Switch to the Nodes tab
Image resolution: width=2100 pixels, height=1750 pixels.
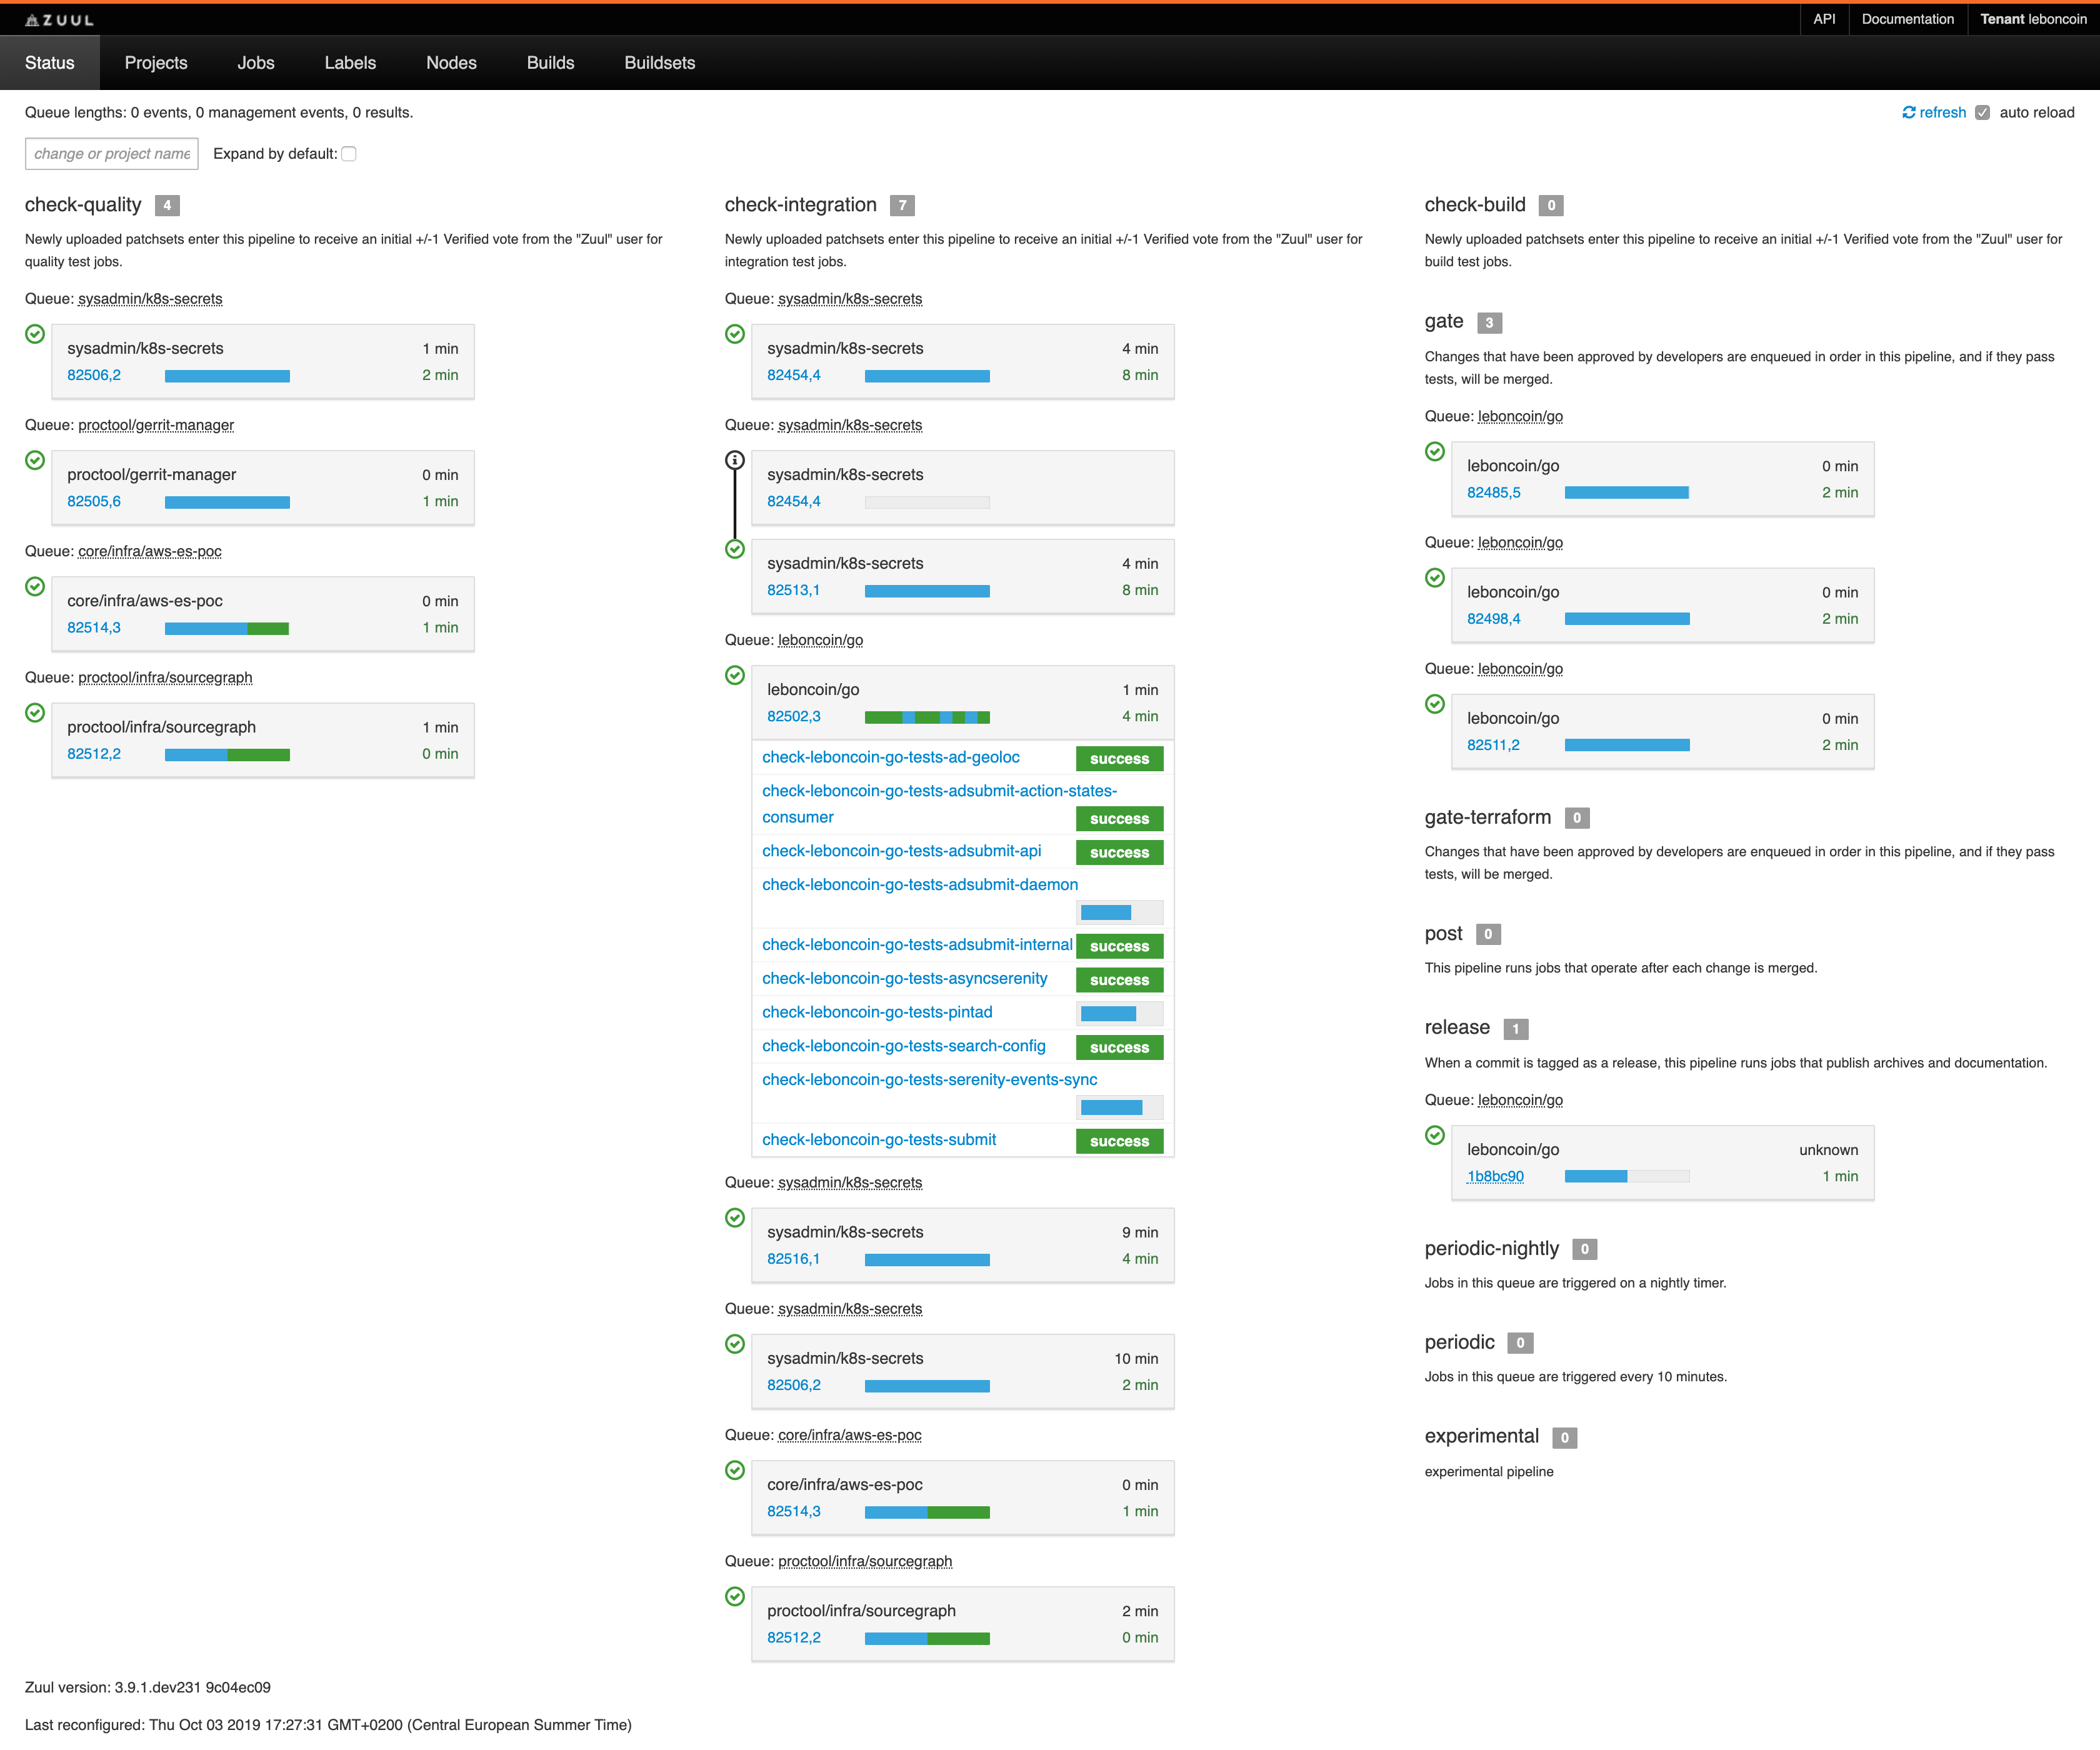pyautogui.click(x=451, y=63)
